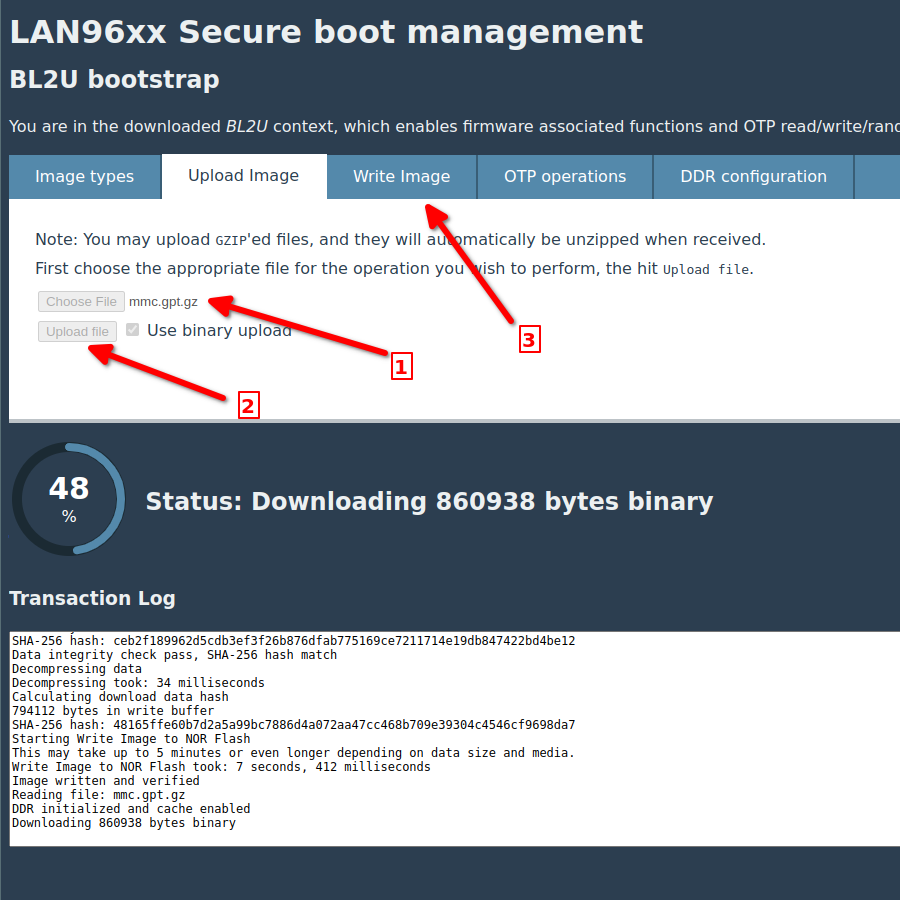
Task: Click the red numbered marker 2
Action: coord(248,405)
